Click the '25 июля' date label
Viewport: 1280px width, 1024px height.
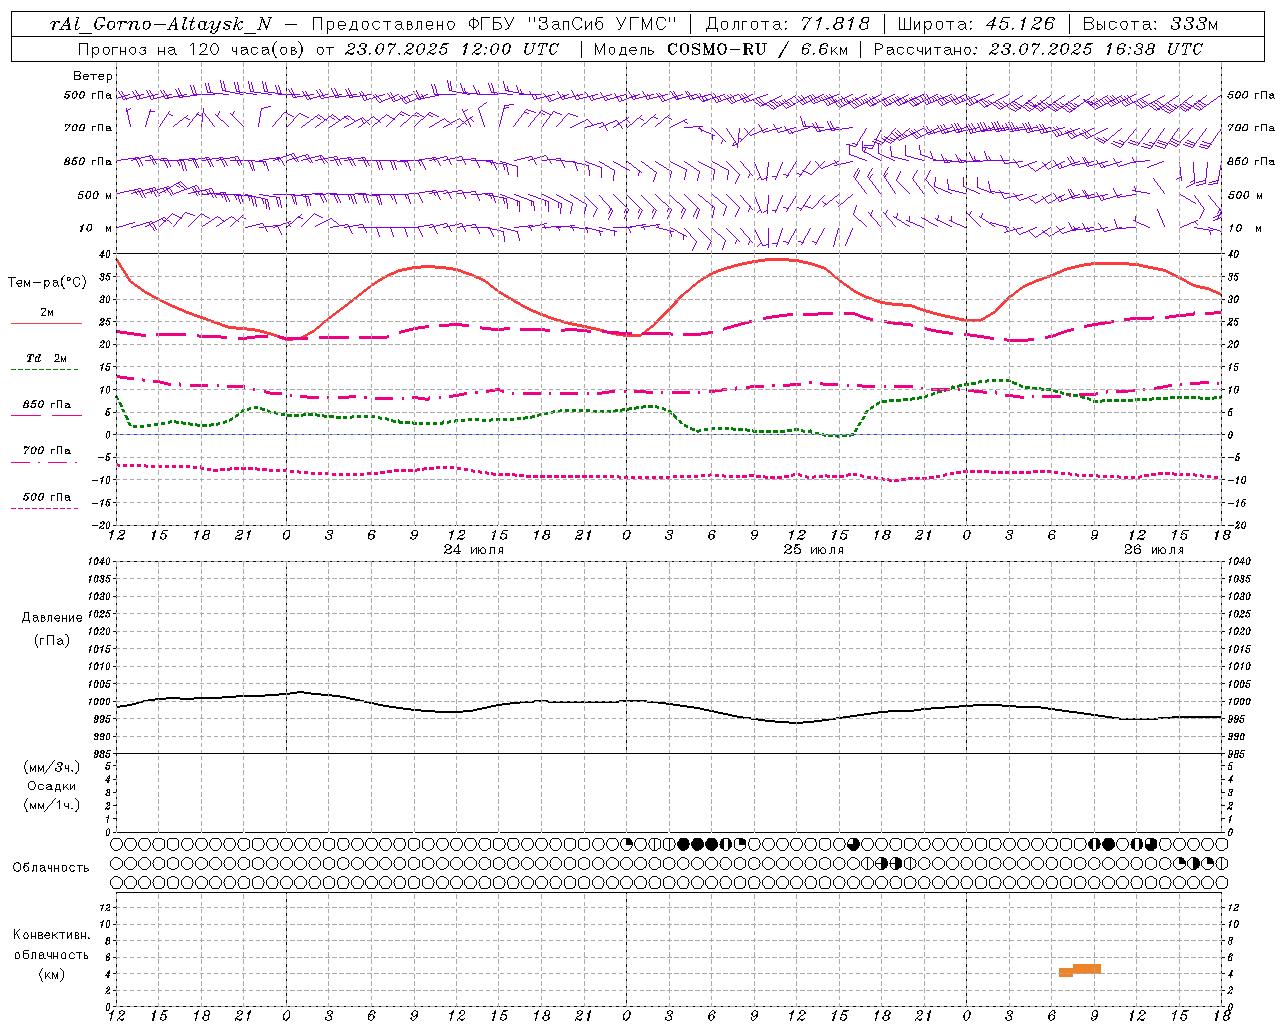(x=814, y=550)
